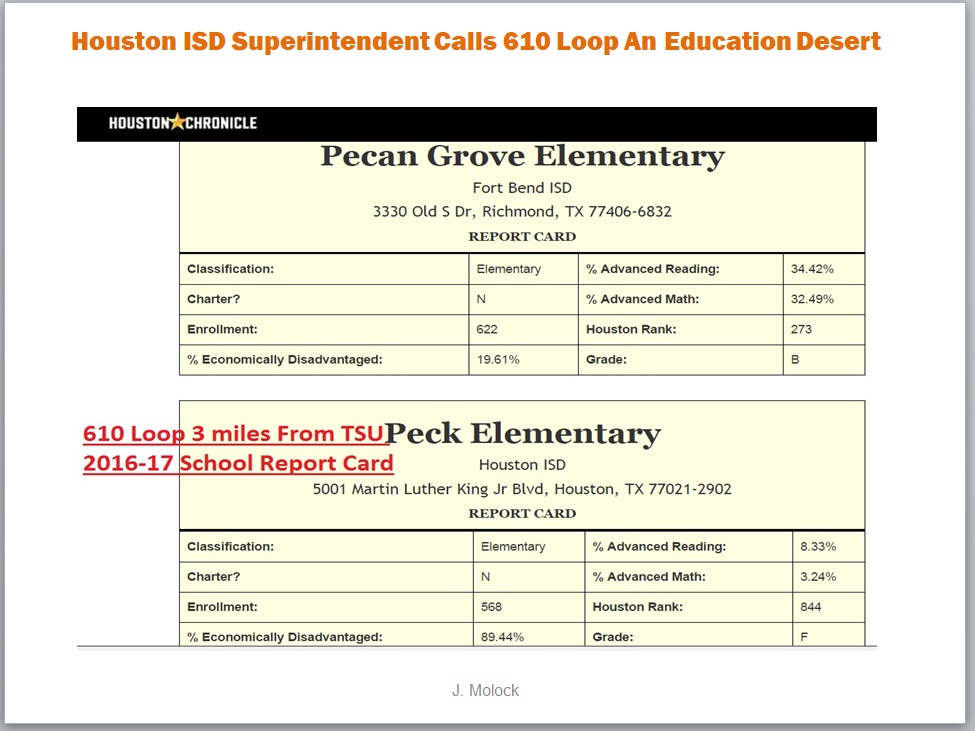Image resolution: width=975 pixels, height=731 pixels.
Task: Click Peck REPORT CARD label
Action: (522, 513)
